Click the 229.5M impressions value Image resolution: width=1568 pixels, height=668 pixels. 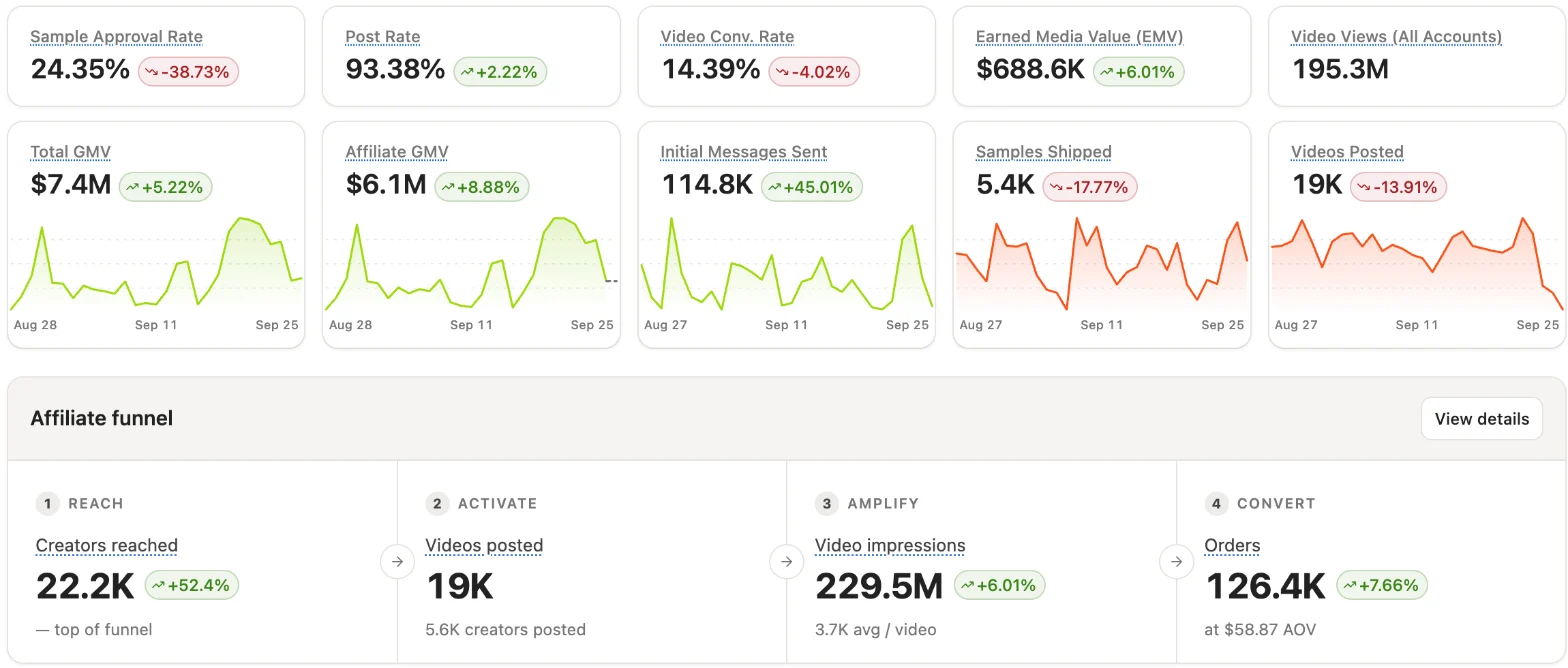click(x=879, y=586)
